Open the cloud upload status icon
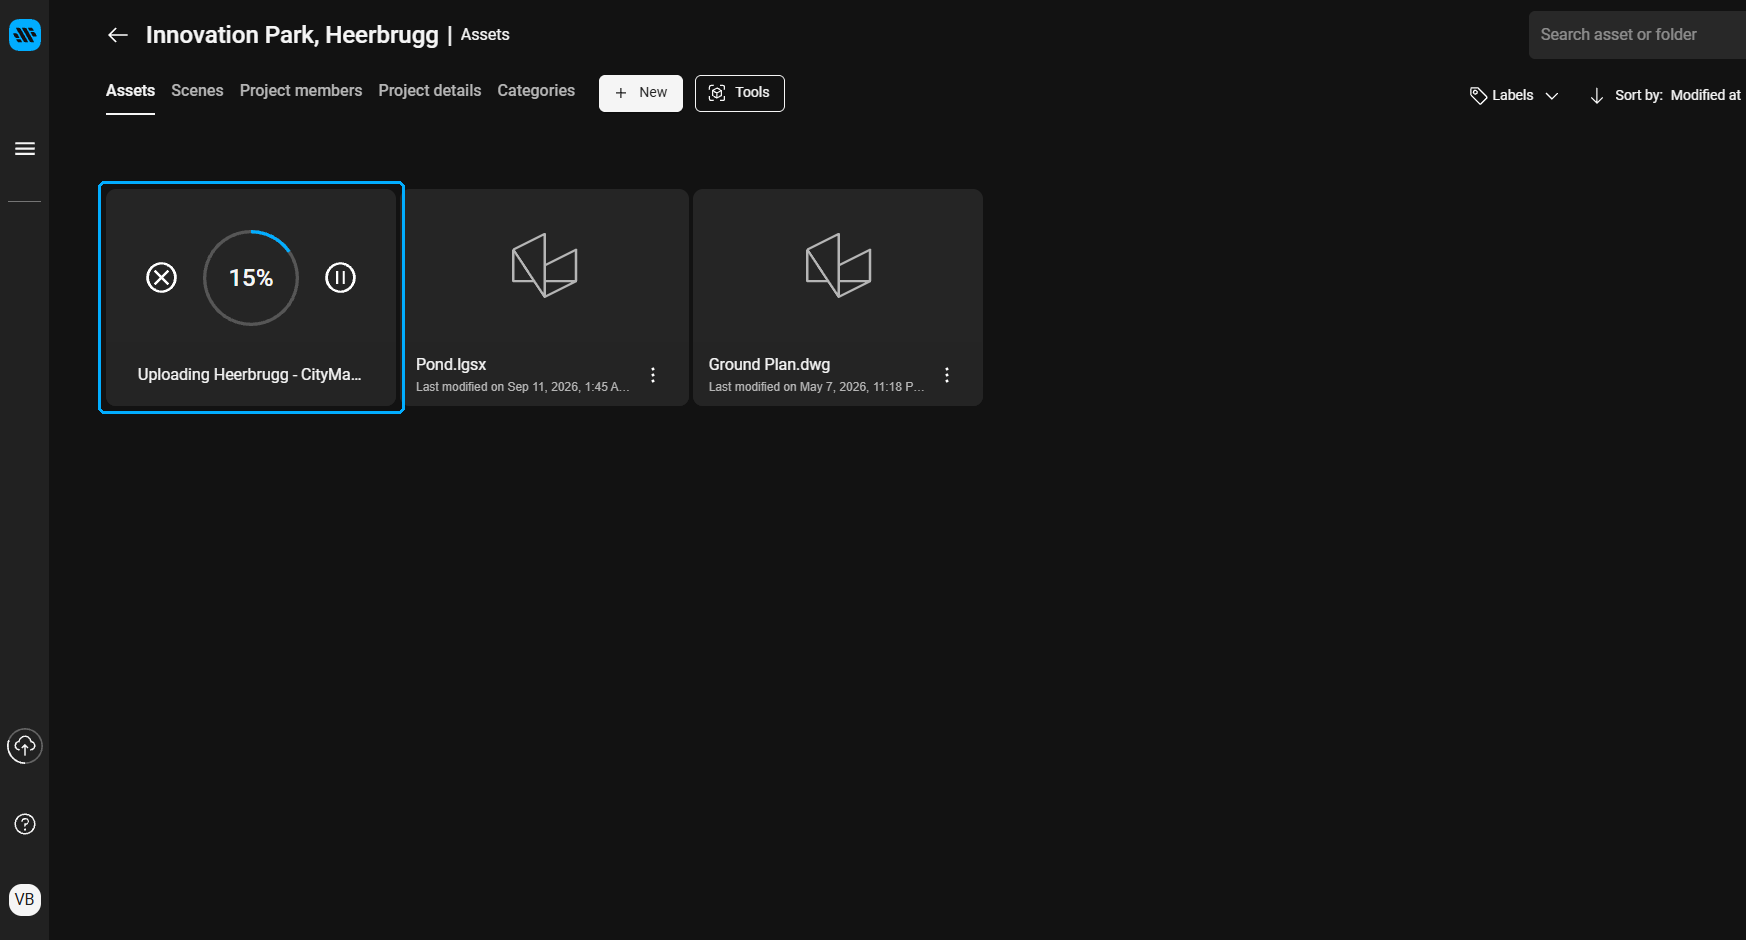Screen dimensions: 1746x940 (25, 746)
